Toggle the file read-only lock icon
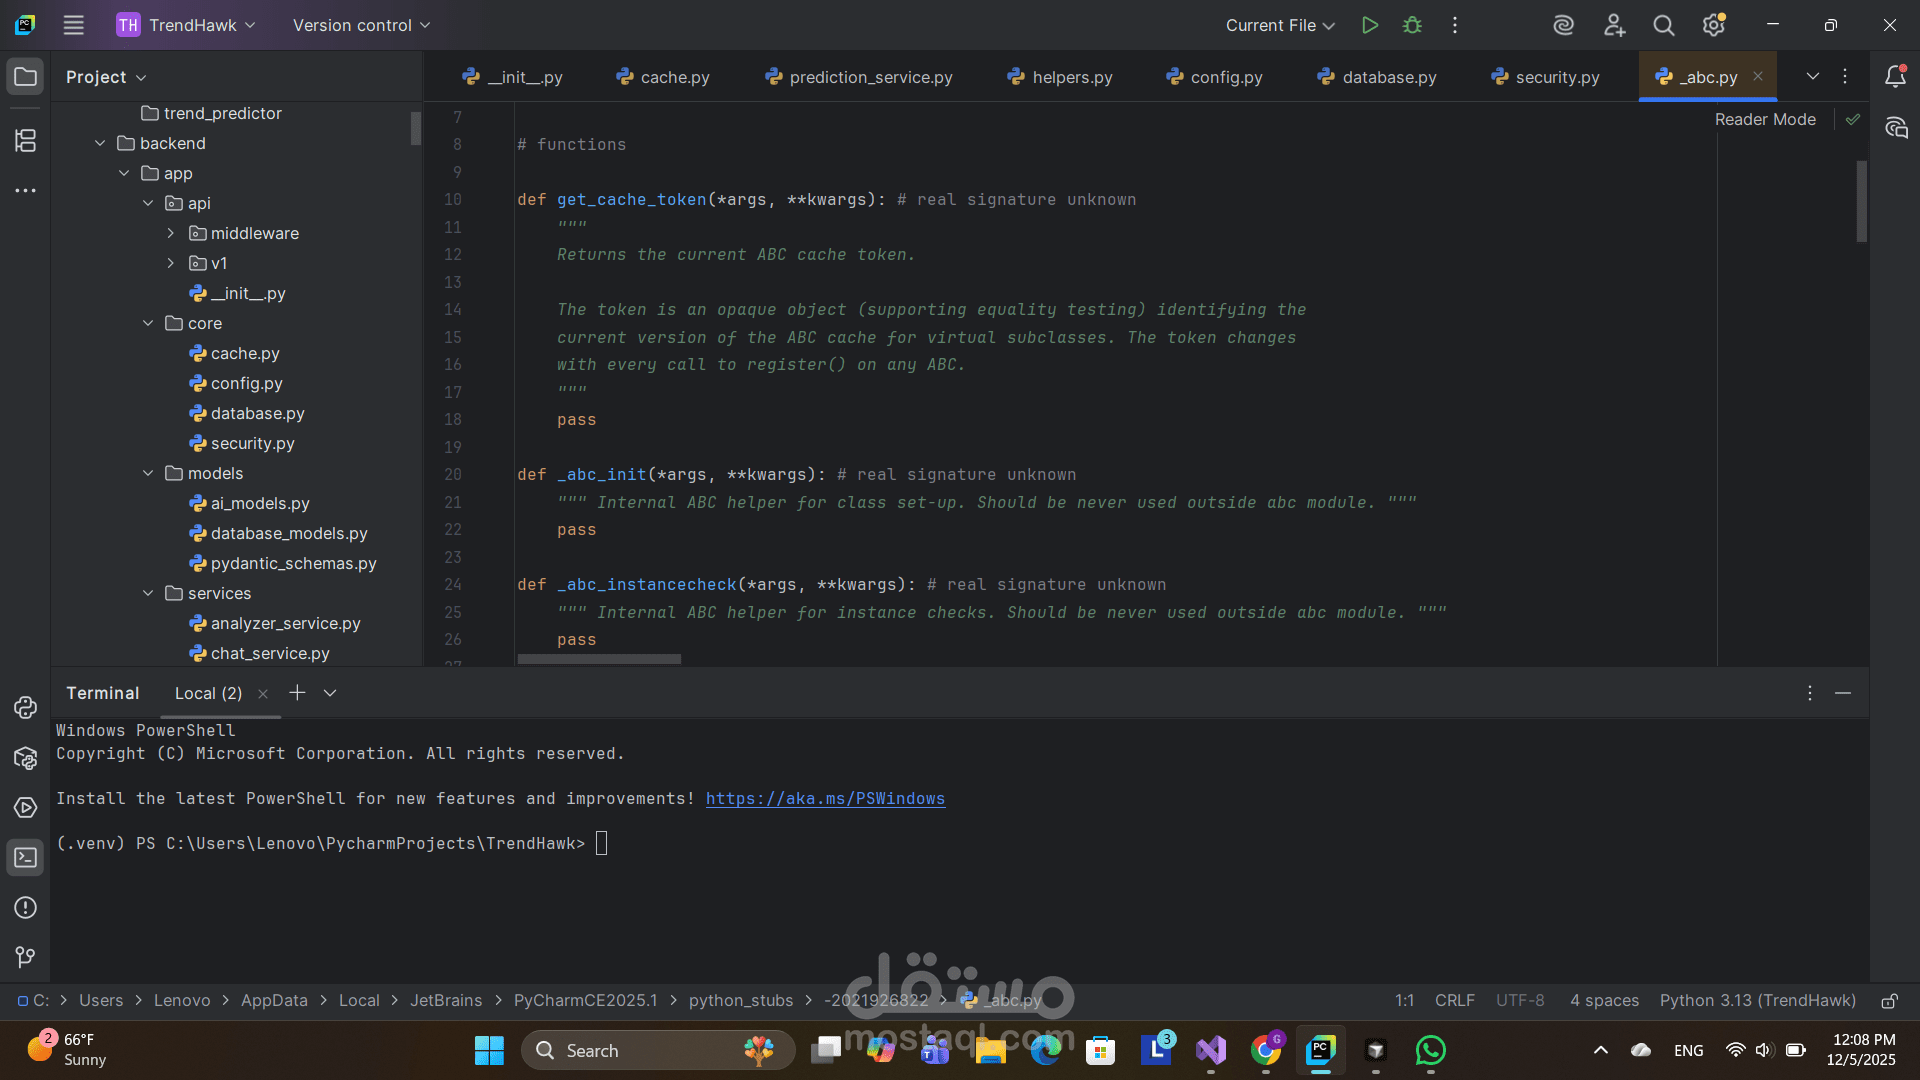The width and height of the screenshot is (1920, 1080). pos(1889,1001)
